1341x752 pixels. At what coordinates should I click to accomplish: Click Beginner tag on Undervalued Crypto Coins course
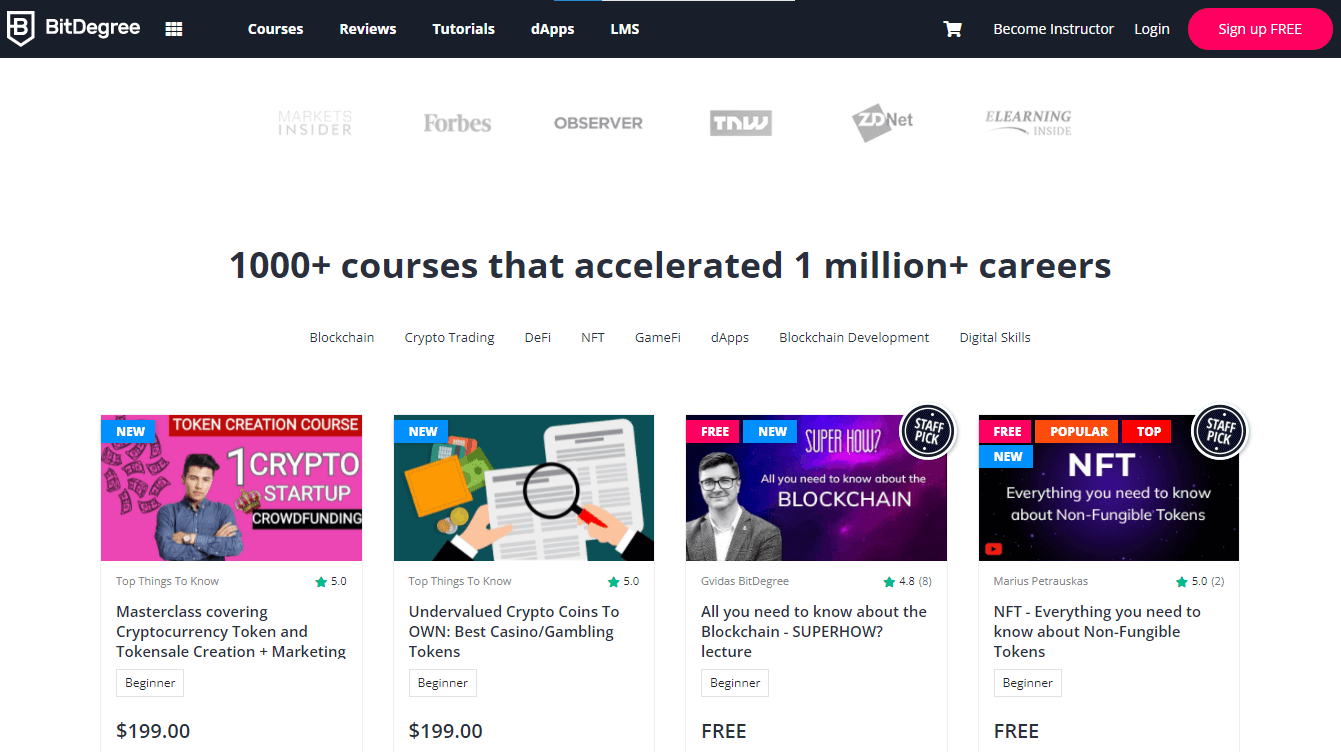[443, 683]
